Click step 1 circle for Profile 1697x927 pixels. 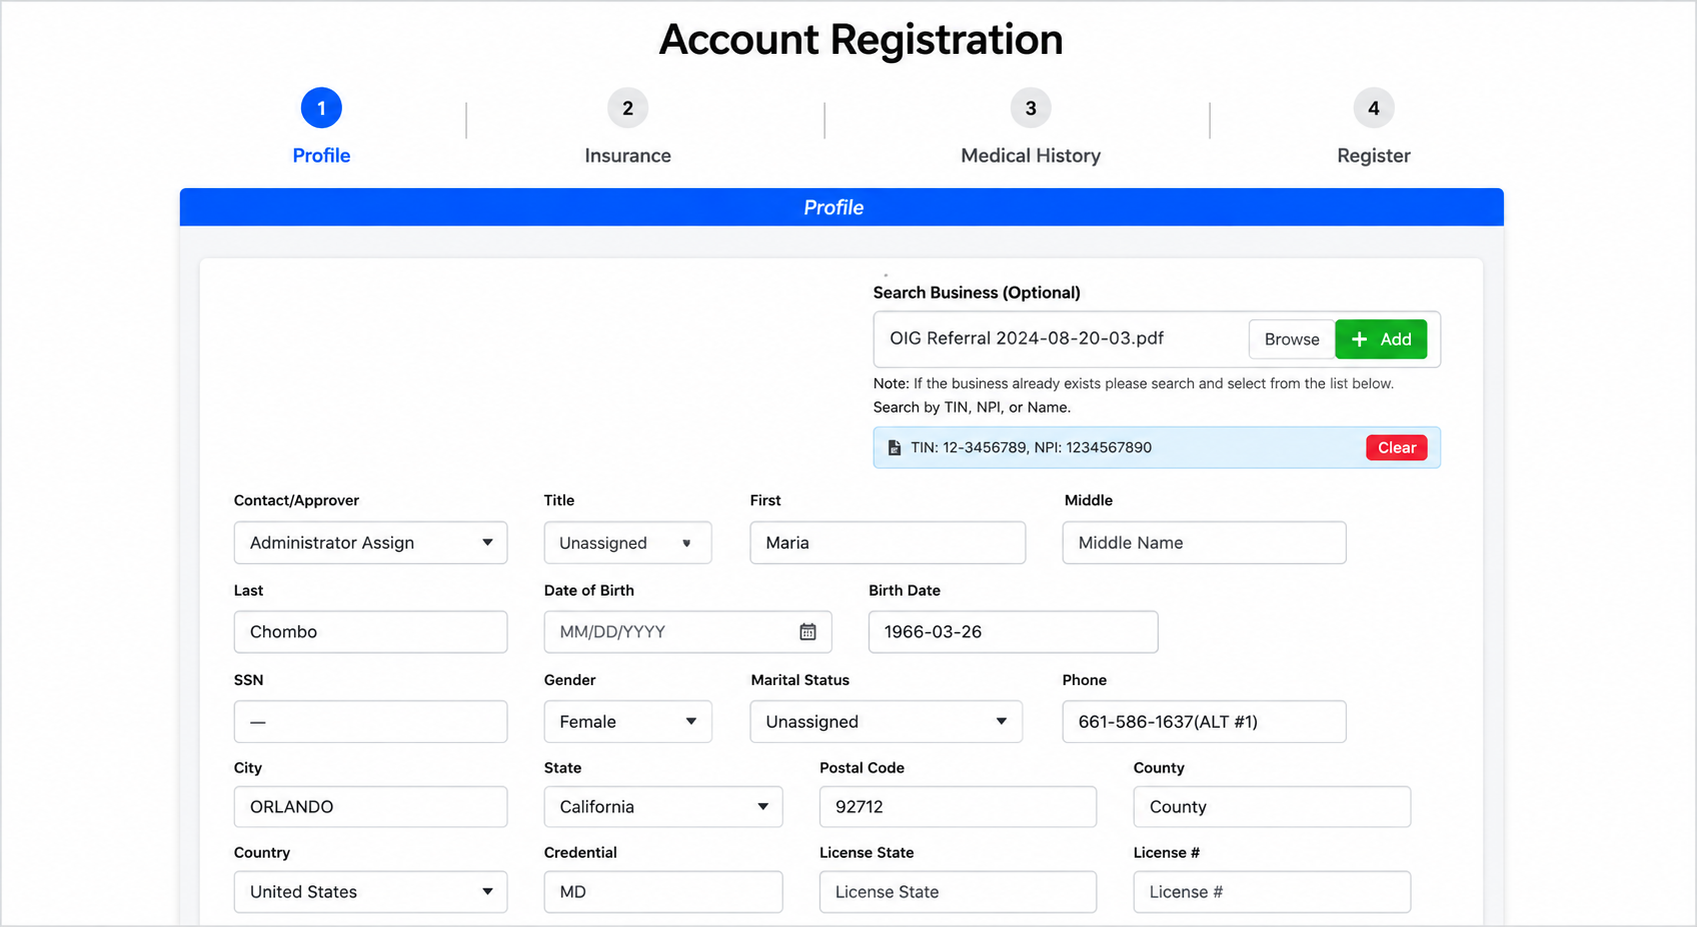pyautogui.click(x=321, y=108)
